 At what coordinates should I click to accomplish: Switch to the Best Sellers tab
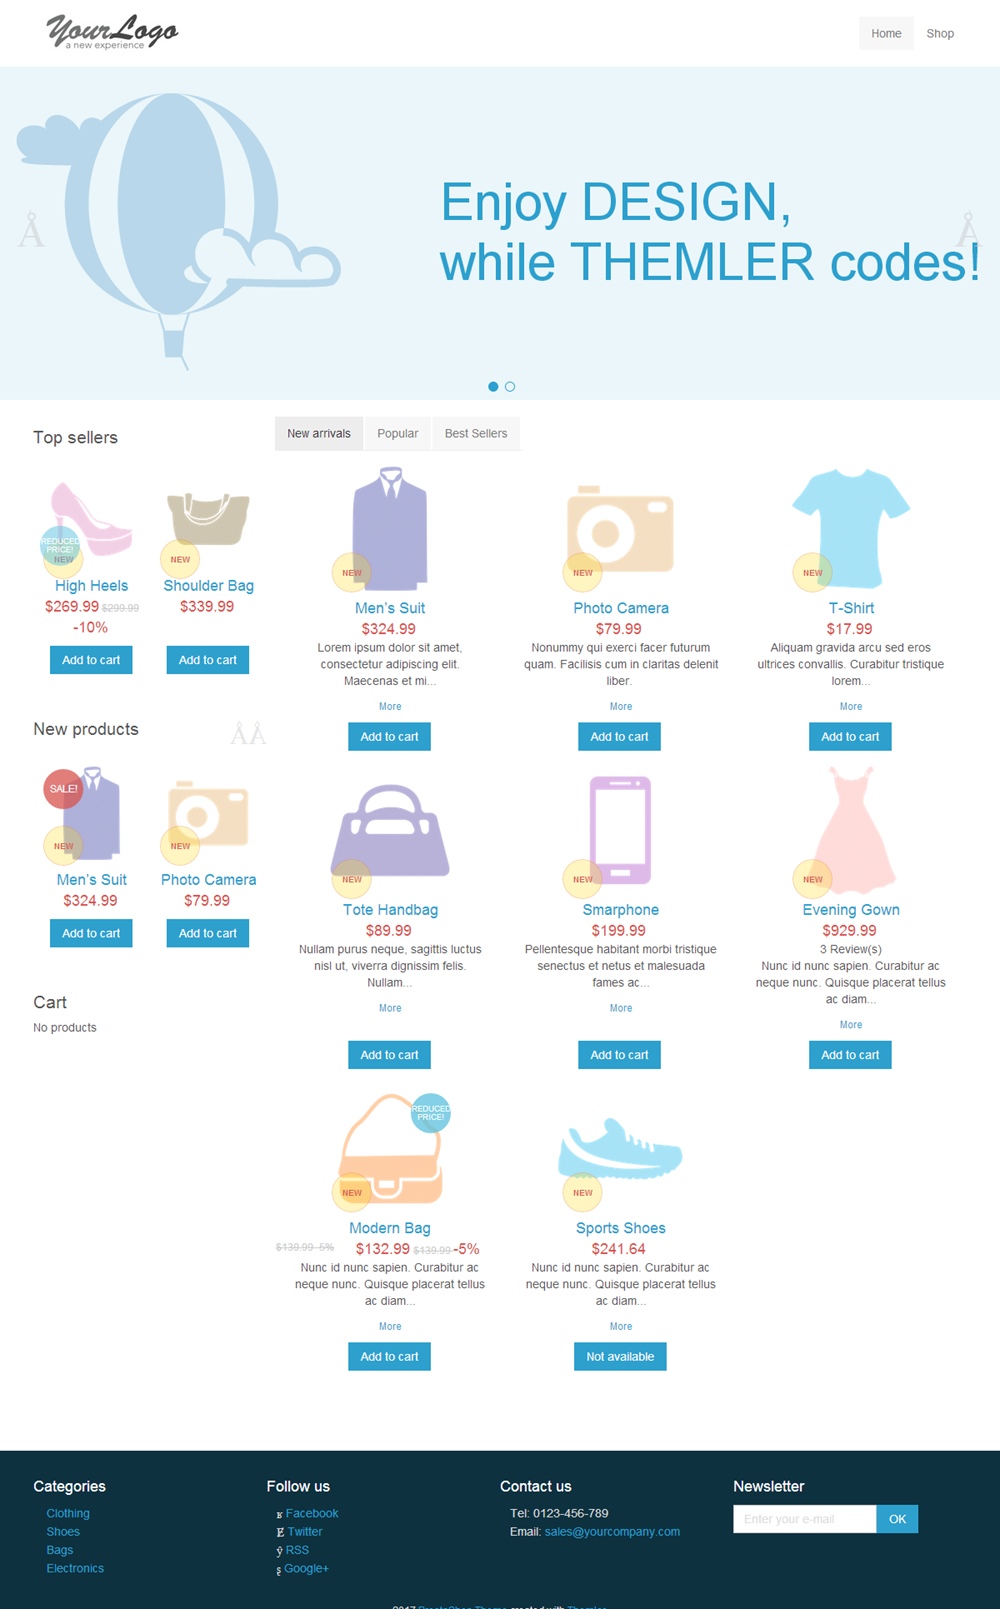[x=476, y=434]
